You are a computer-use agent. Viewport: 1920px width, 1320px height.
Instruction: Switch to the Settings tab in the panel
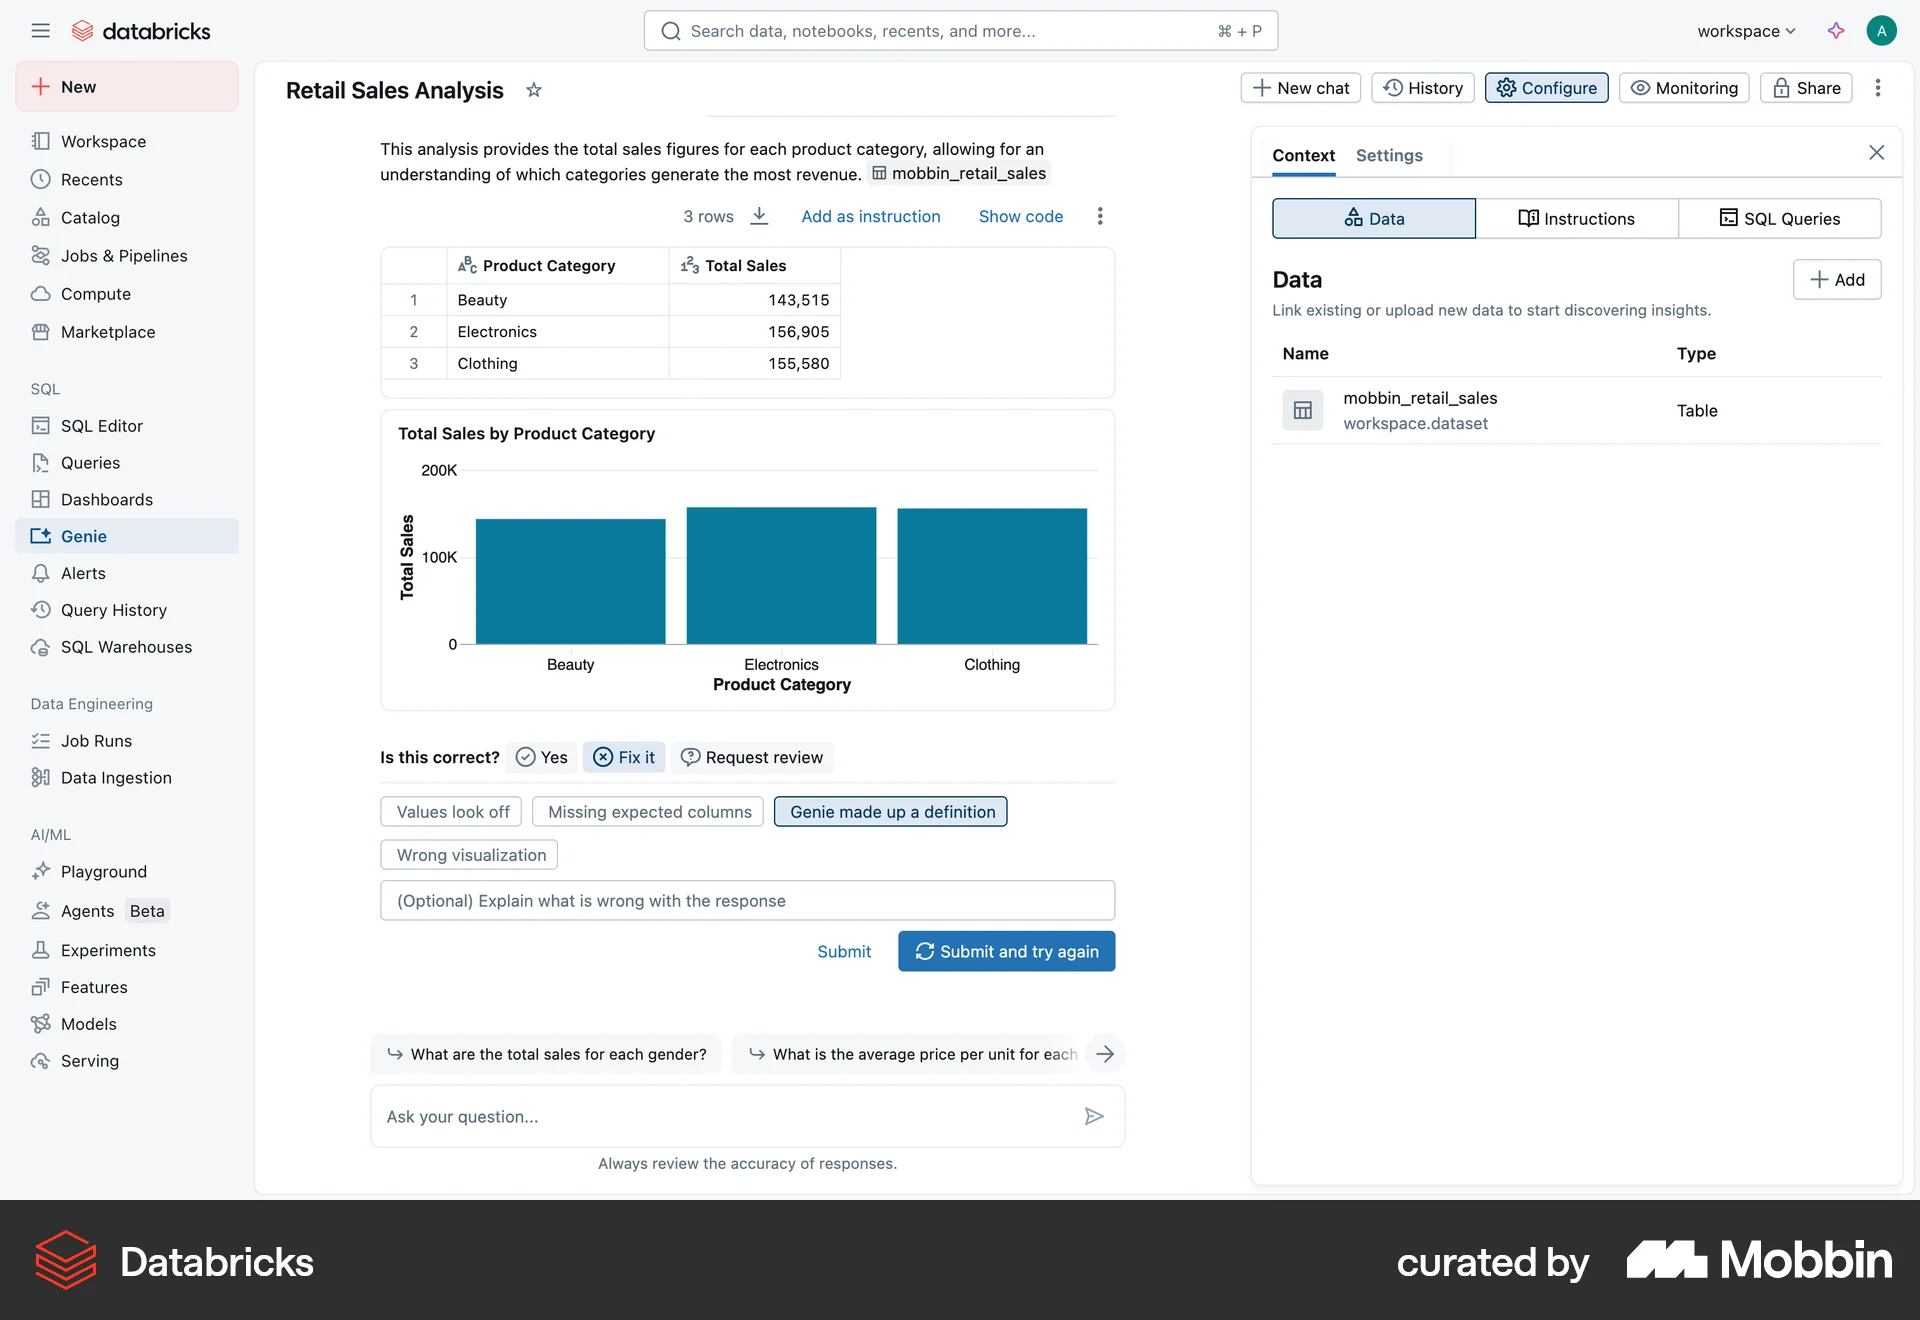[x=1389, y=155]
